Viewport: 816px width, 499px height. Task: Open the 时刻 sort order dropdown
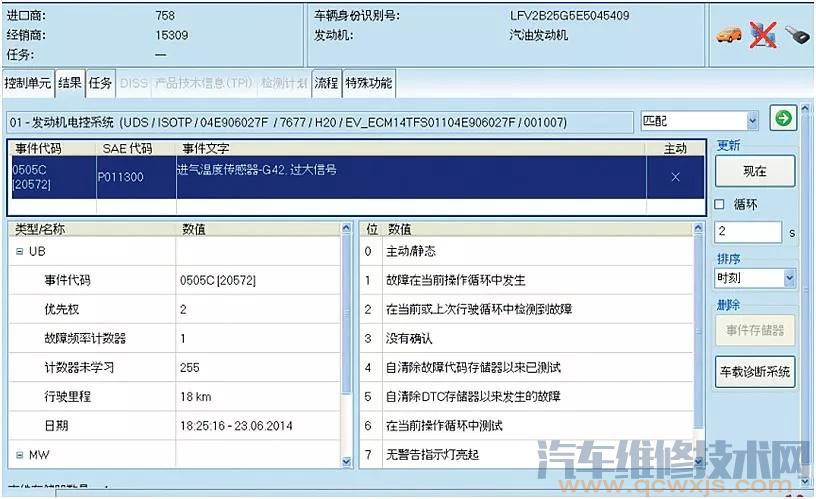coord(789,278)
